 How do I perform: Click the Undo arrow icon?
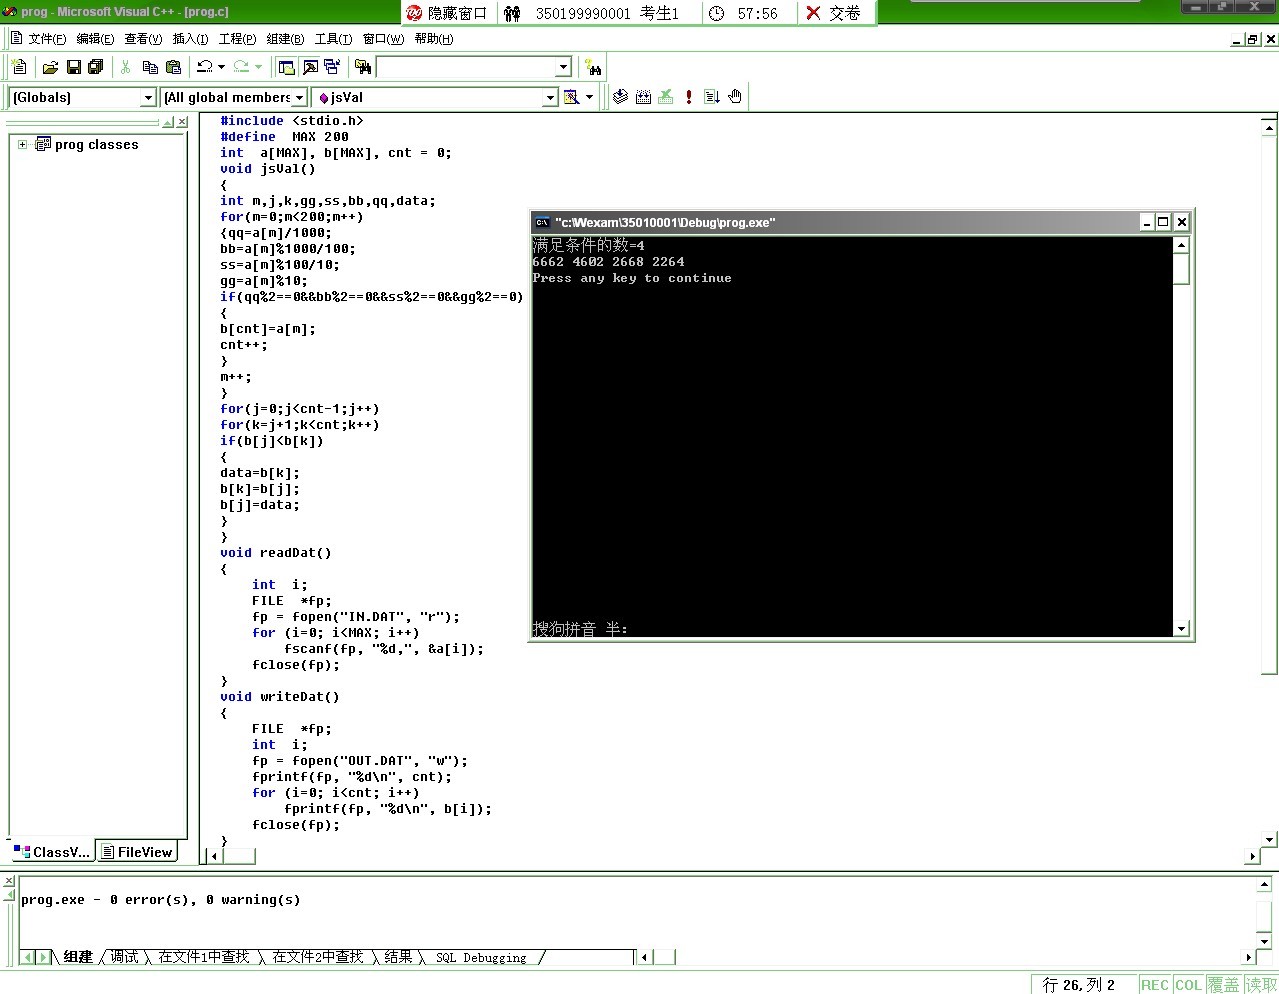pyautogui.click(x=205, y=67)
